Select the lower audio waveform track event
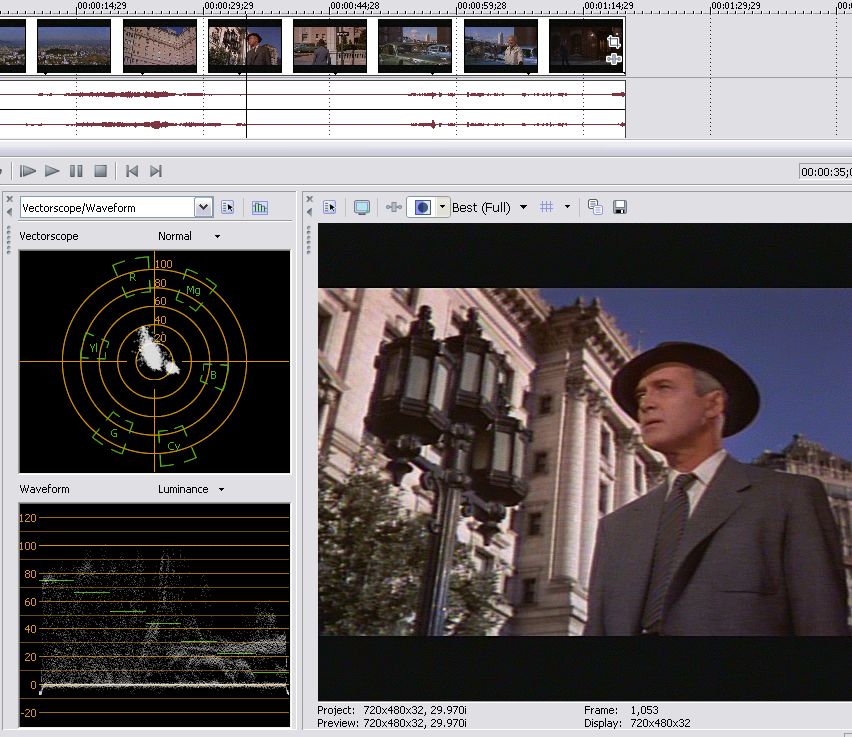The height and width of the screenshot is (737, 852). 313,124
